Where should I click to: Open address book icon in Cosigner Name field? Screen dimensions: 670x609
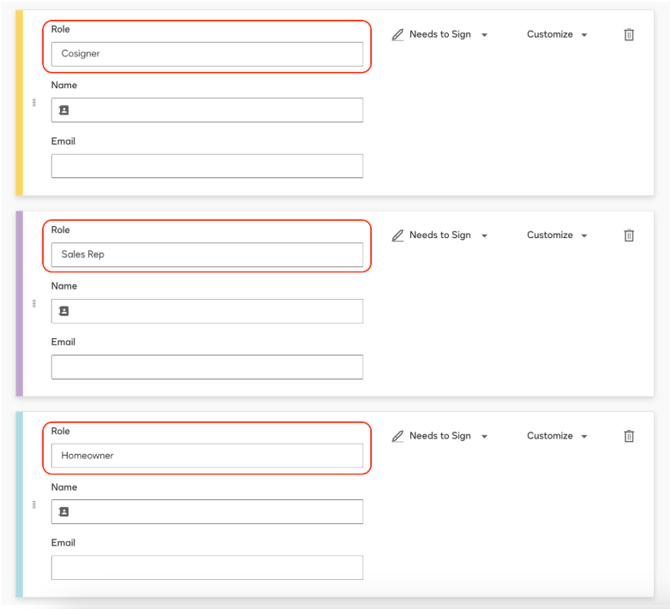click(65, 110)
